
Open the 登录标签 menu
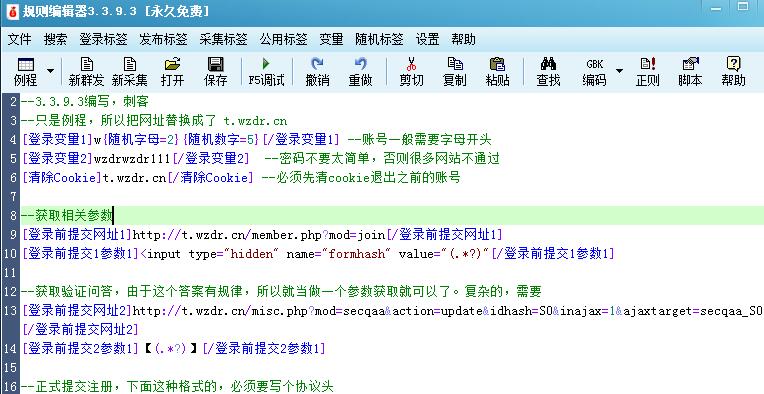(103, 39)
